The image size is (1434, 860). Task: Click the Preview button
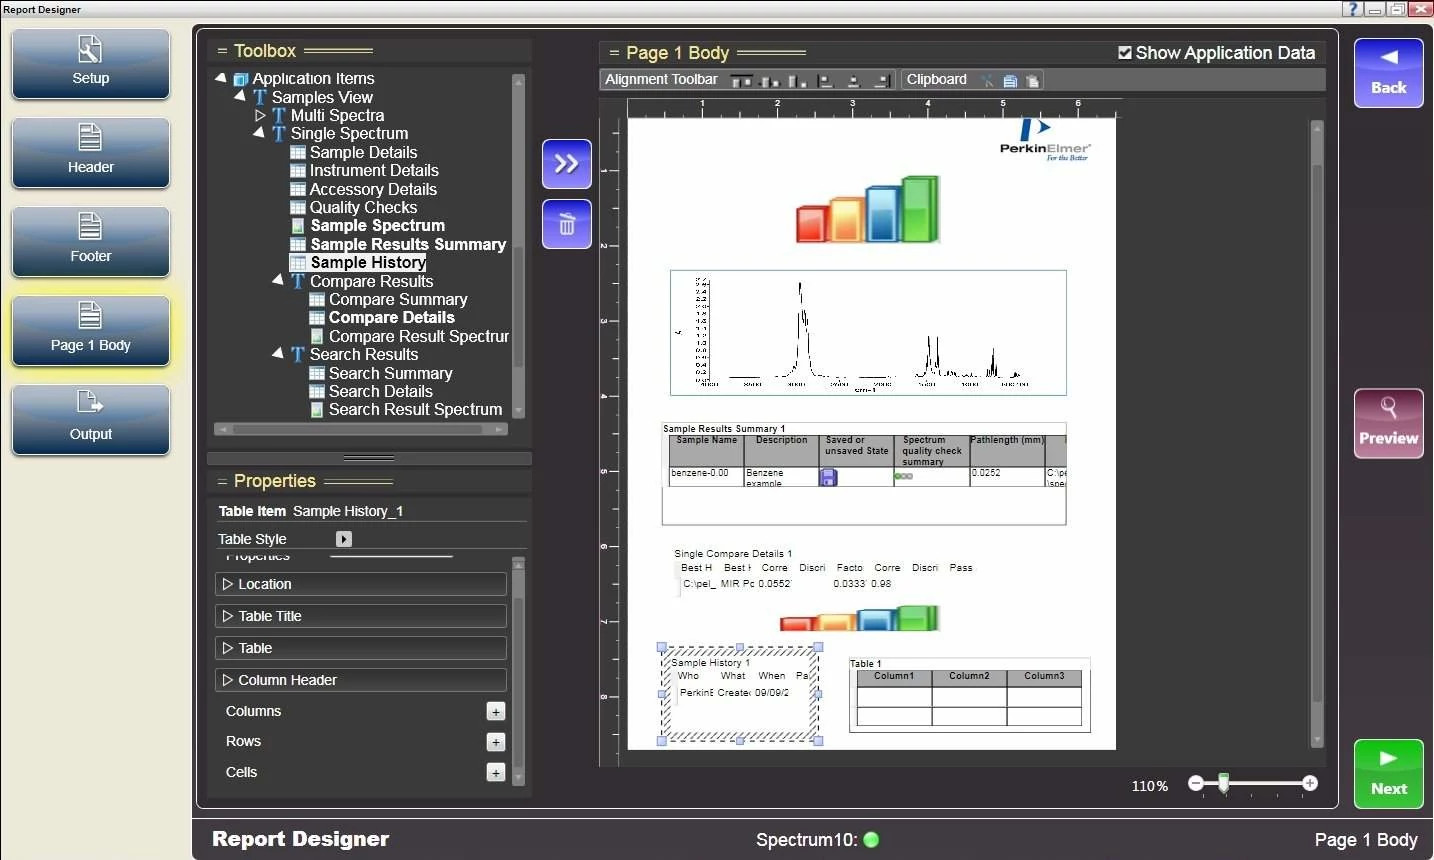click(1388, 423)
